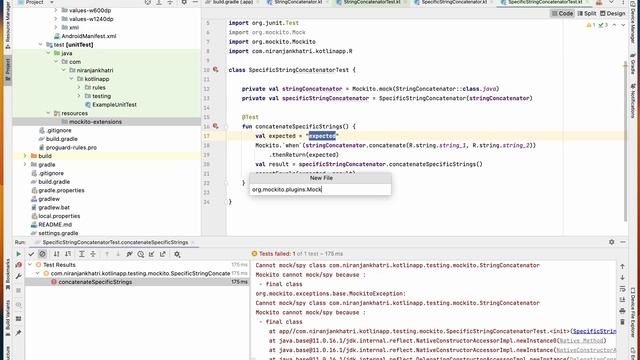Image resolution: width=640 pixels, height=360 pixels.
Task: Print the console output
Action: (x=622, y=311)
